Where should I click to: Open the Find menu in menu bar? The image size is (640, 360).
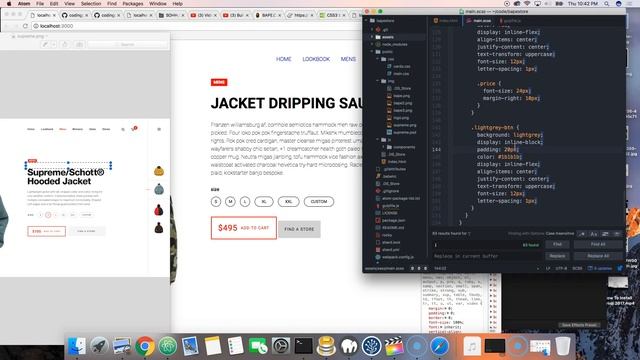[x=112, y=4]
